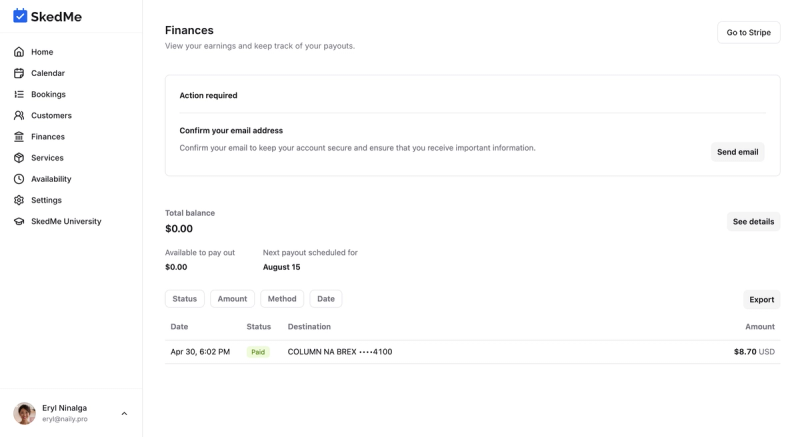
Task: Click the $8.70 USD amount
Action: coord(754,352)
